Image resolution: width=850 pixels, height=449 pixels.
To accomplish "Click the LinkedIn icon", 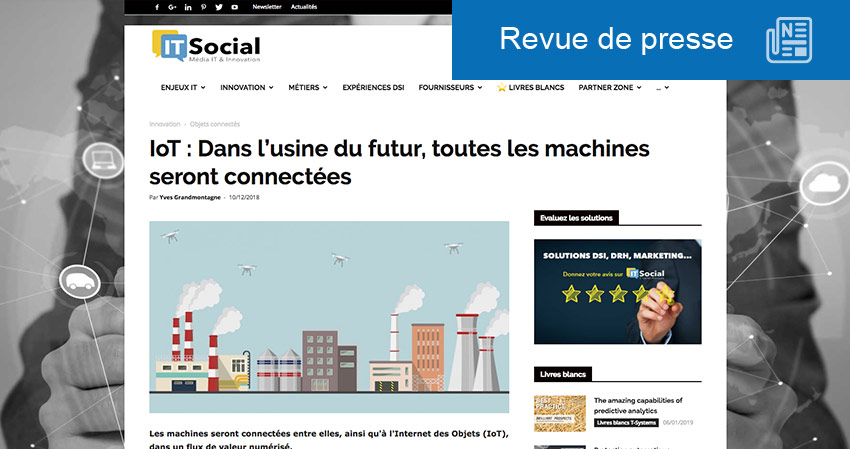I will 188,7.
